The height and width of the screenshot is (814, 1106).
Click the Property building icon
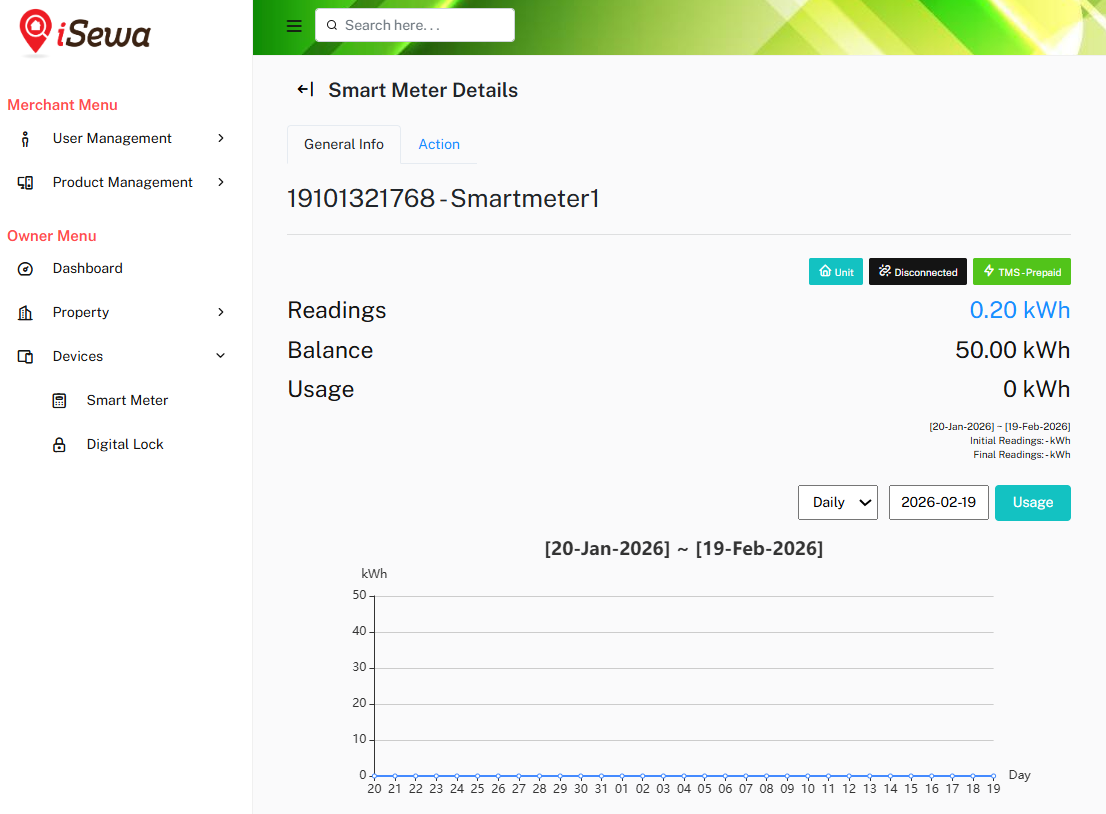click(x=26, y=313)
